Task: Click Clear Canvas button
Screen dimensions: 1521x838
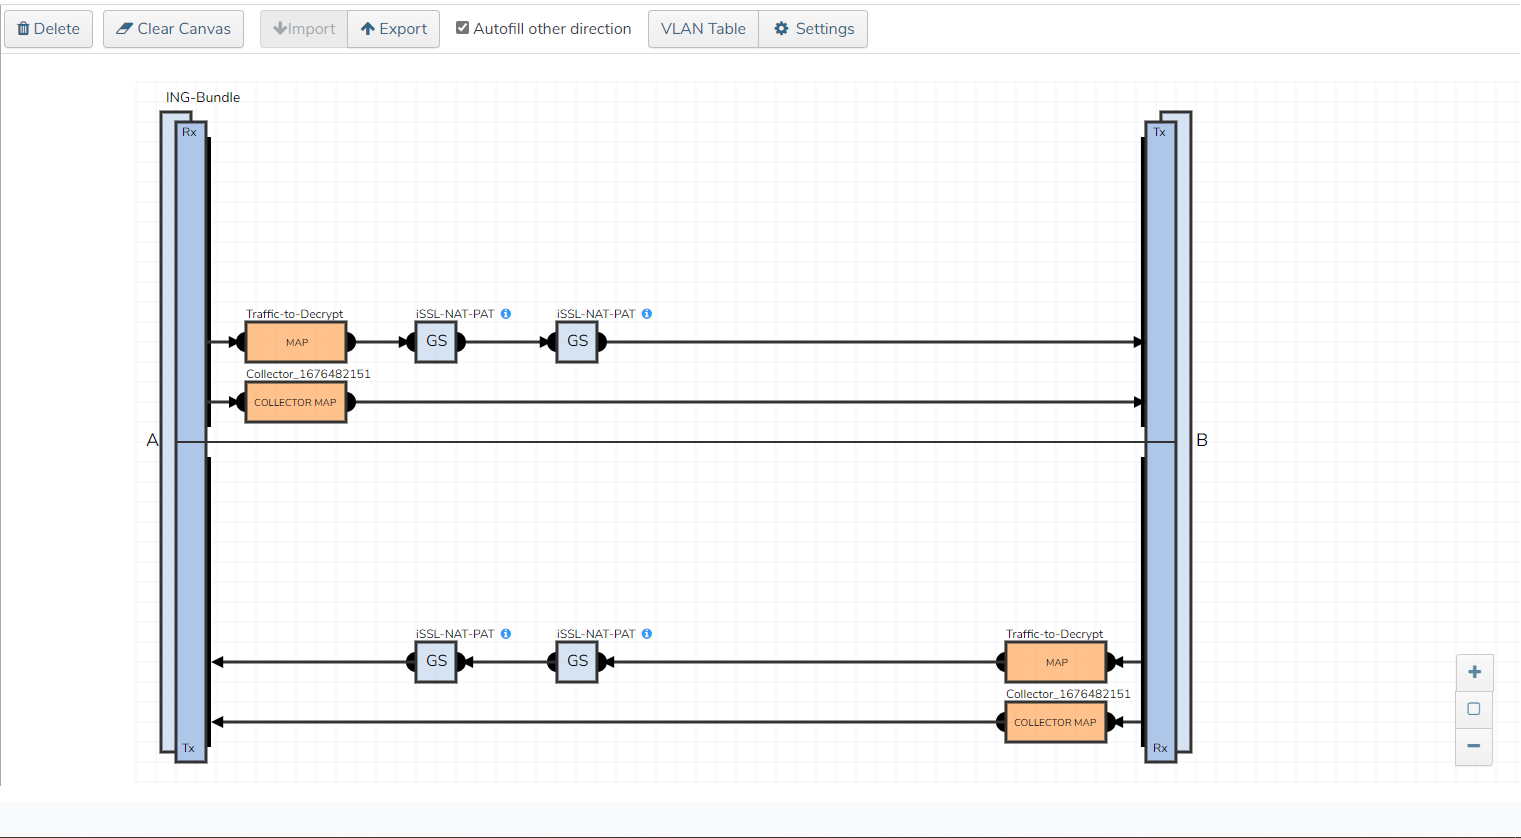Action: point(173,29)
